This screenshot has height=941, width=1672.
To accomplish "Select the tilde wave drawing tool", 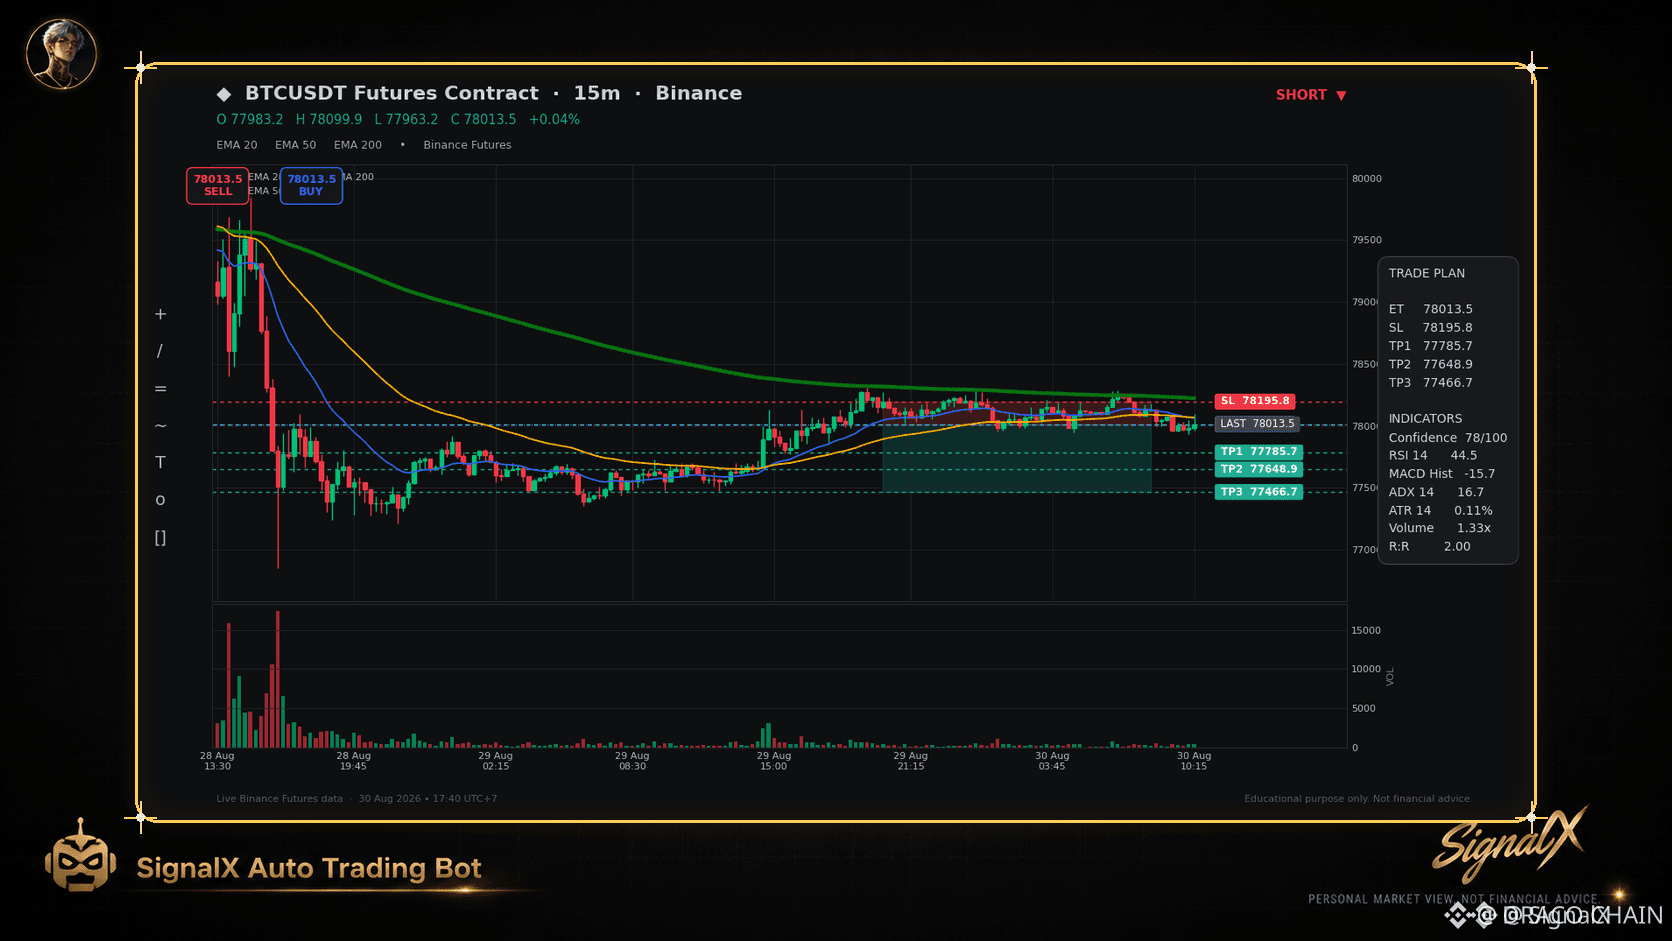I will pos(160,426).
